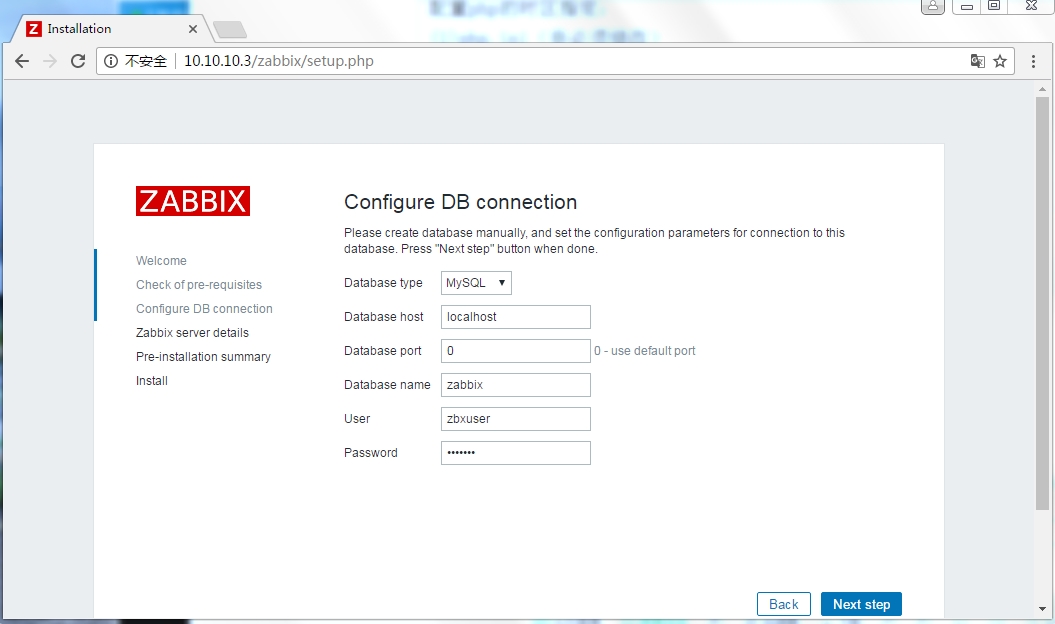
Task: Select Pre-installation summary step
Action: pos(203,357)
